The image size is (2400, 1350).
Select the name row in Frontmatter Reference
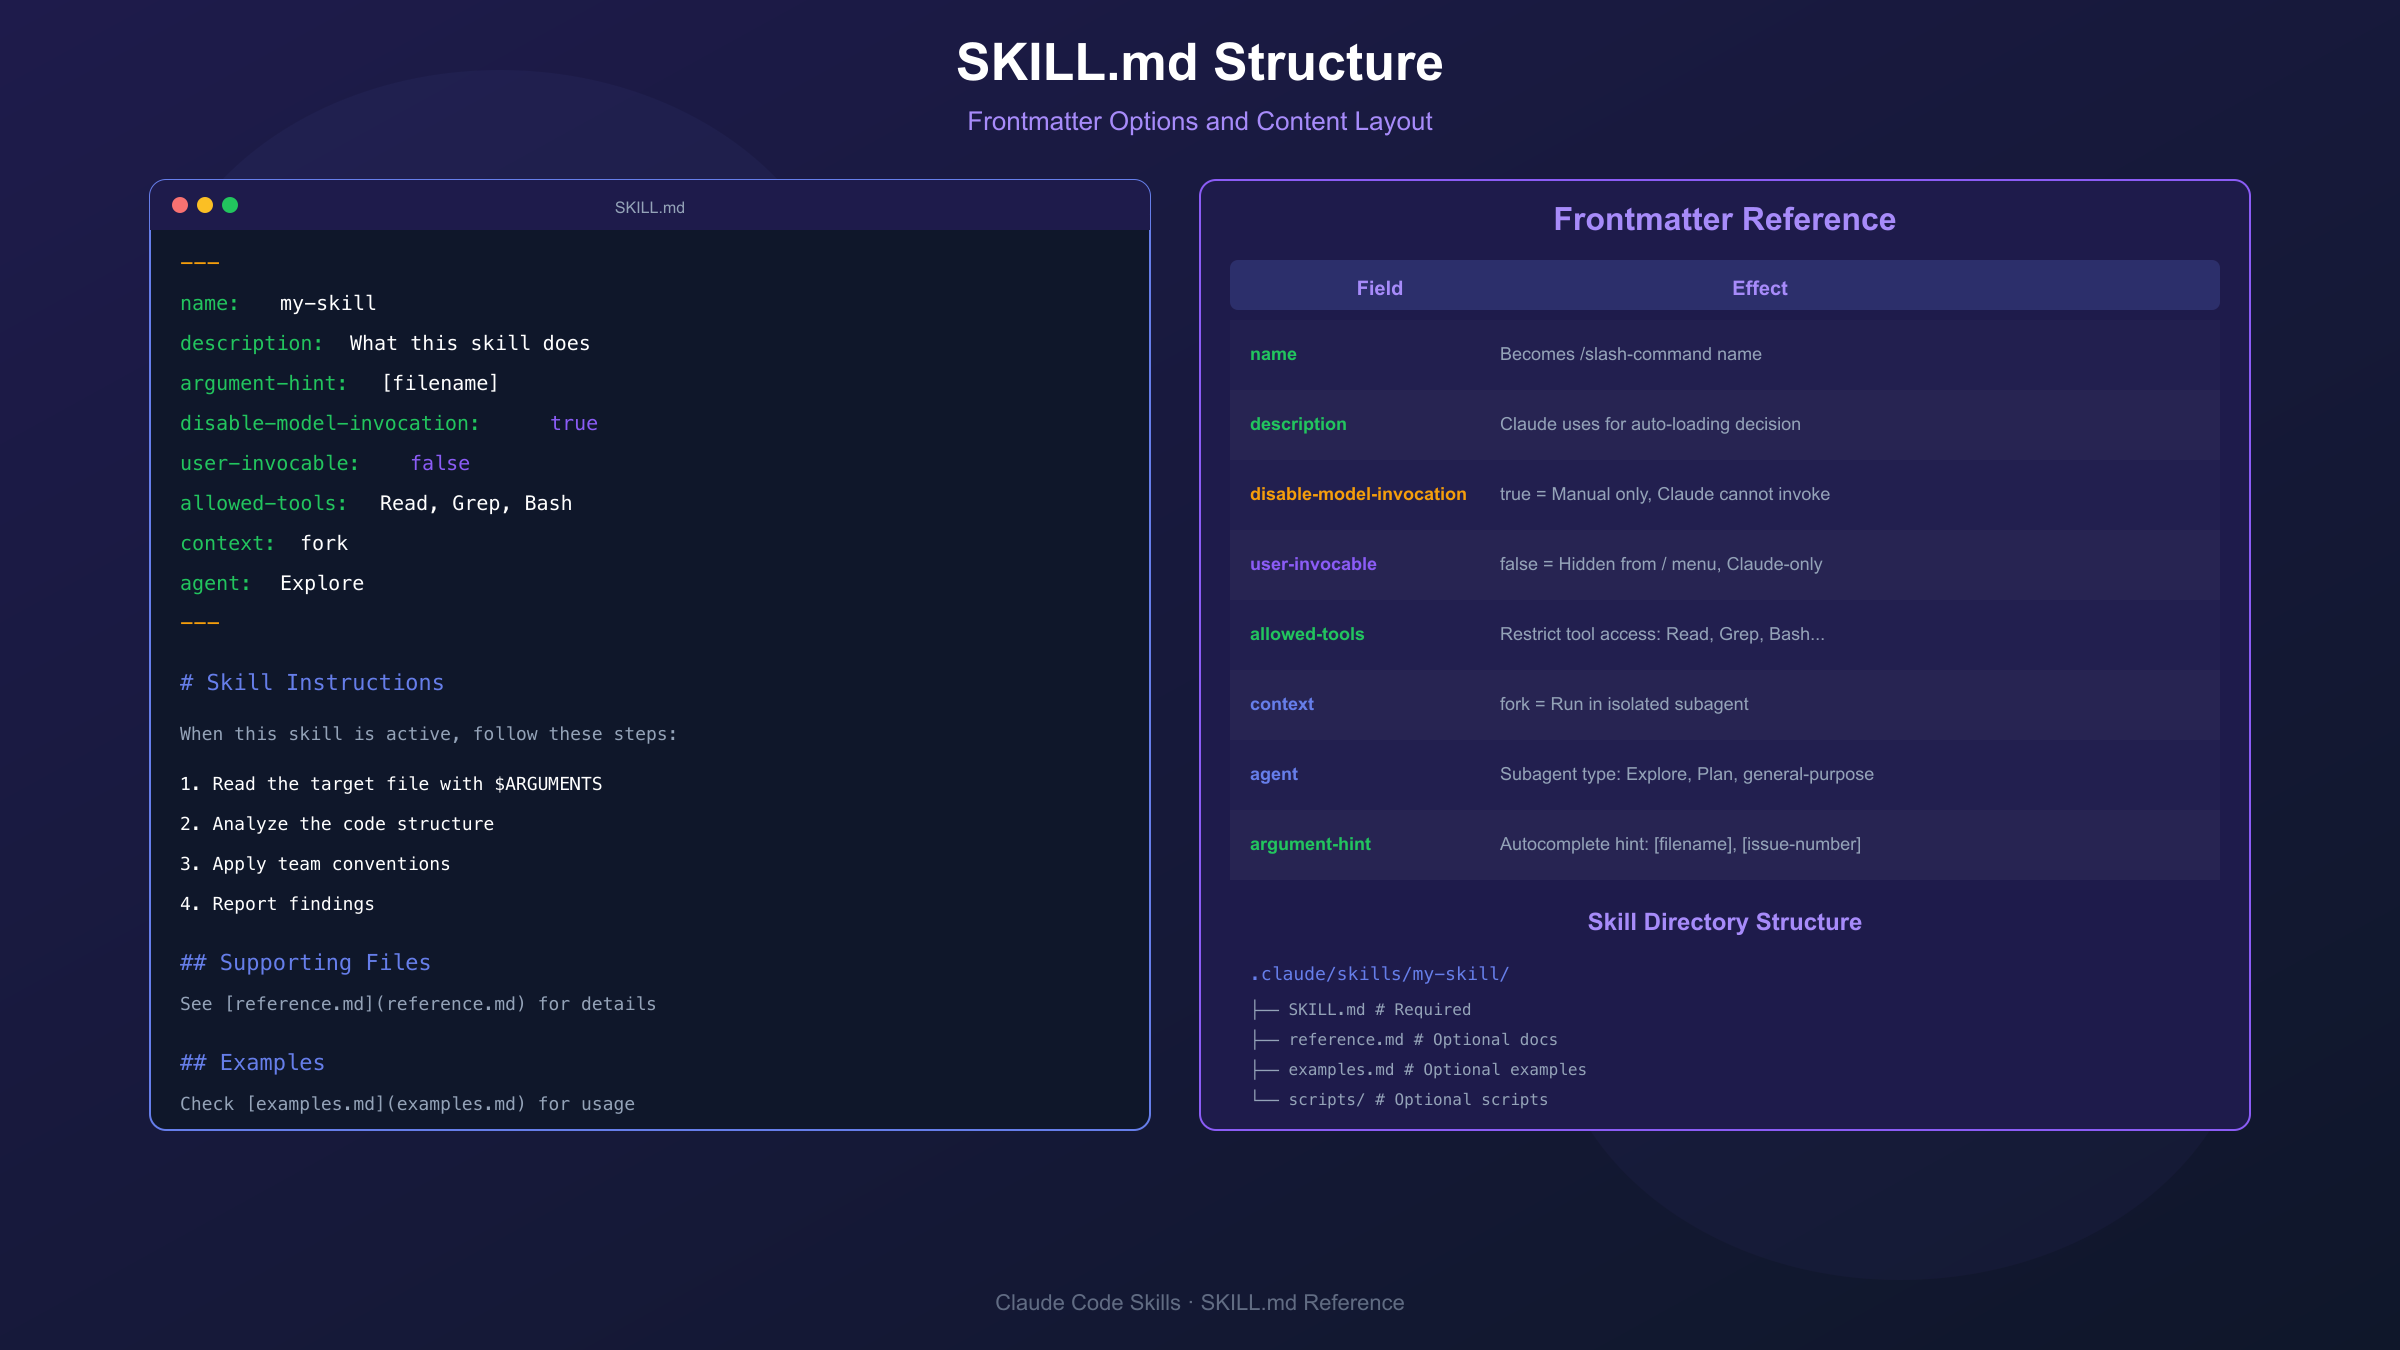tap(1273, 354)
